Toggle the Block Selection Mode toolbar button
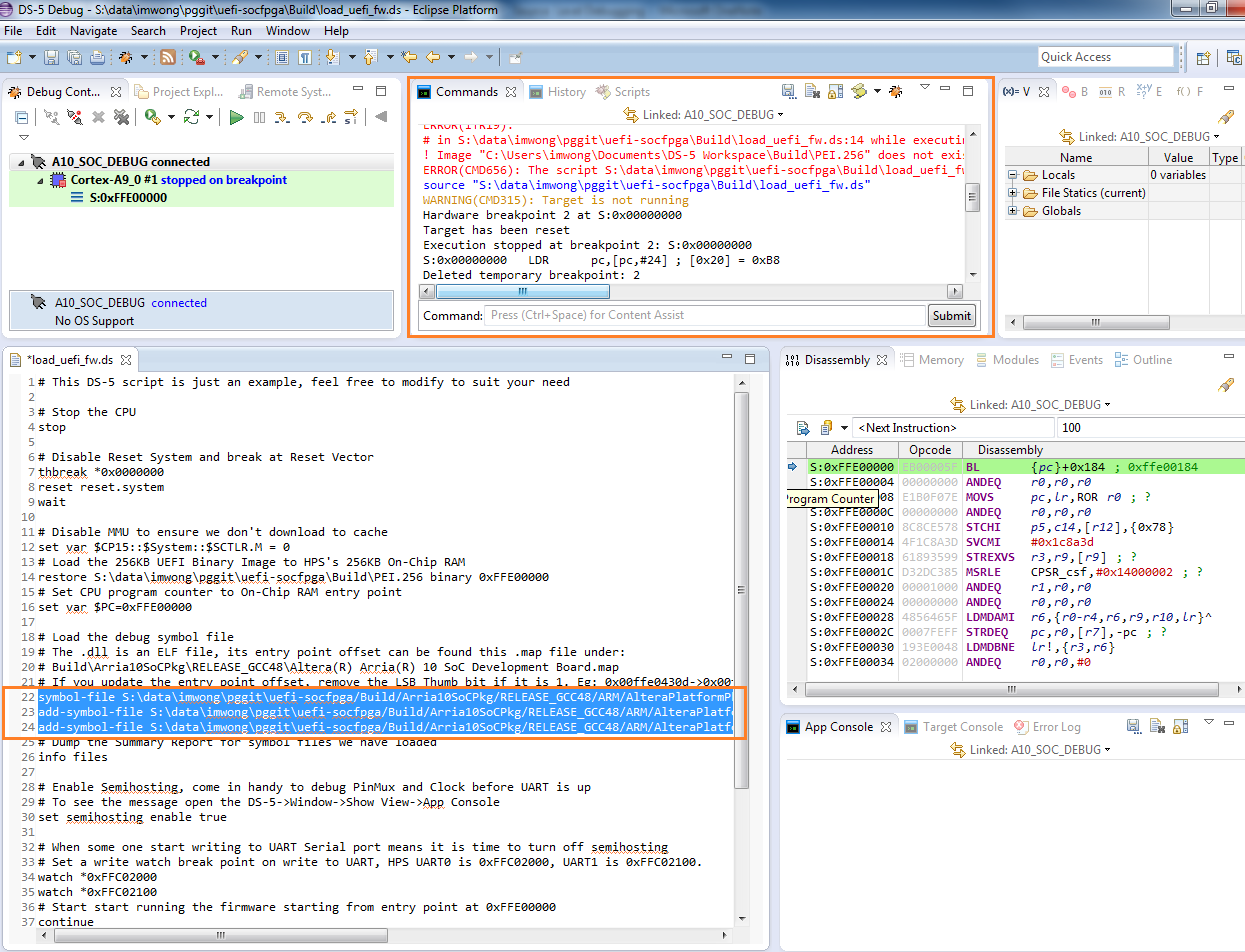This screenshot has height=952, width=1245. click(283, 57)
